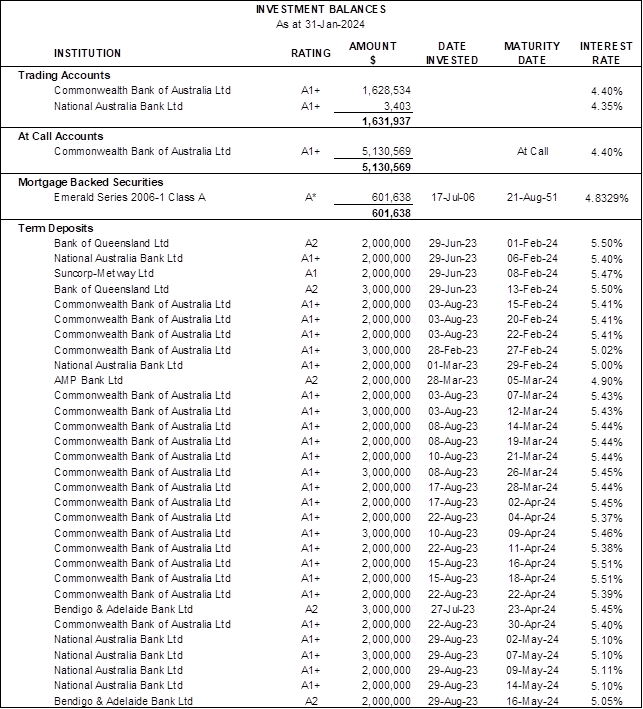The height and width of the screenshot is (709, 643).
Task: Select the maturity date 16-May-24
Action: click(532, 701)
